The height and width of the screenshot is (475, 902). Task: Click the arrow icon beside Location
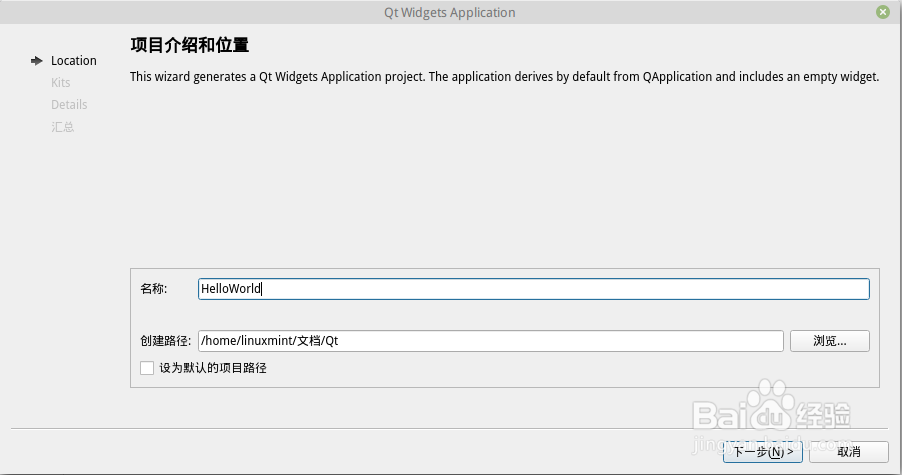(x=37, y=61)
